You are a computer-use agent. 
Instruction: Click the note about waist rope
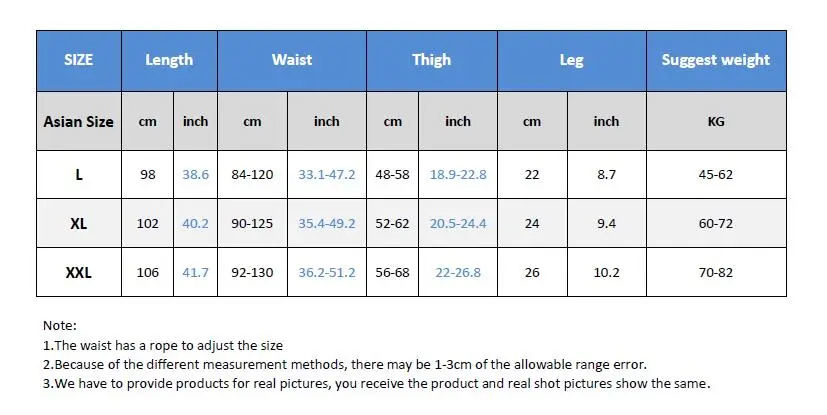(x=163, y=345)
